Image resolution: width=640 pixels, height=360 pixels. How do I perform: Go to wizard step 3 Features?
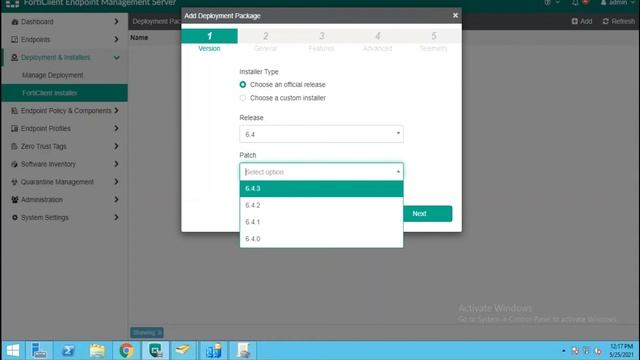322,41
